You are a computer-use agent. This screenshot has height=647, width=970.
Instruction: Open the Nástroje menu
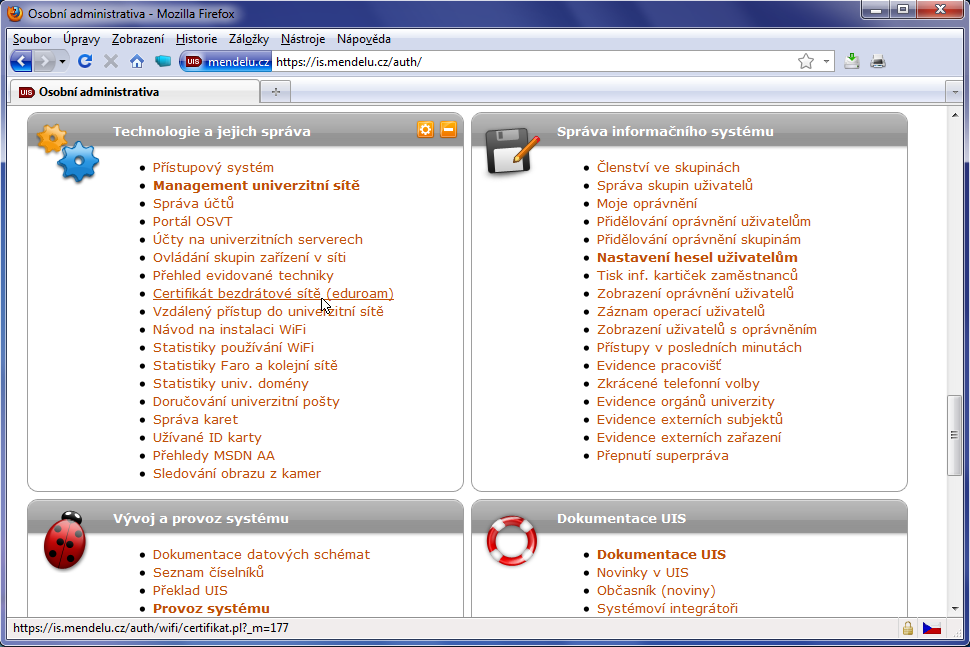point(303,39)
